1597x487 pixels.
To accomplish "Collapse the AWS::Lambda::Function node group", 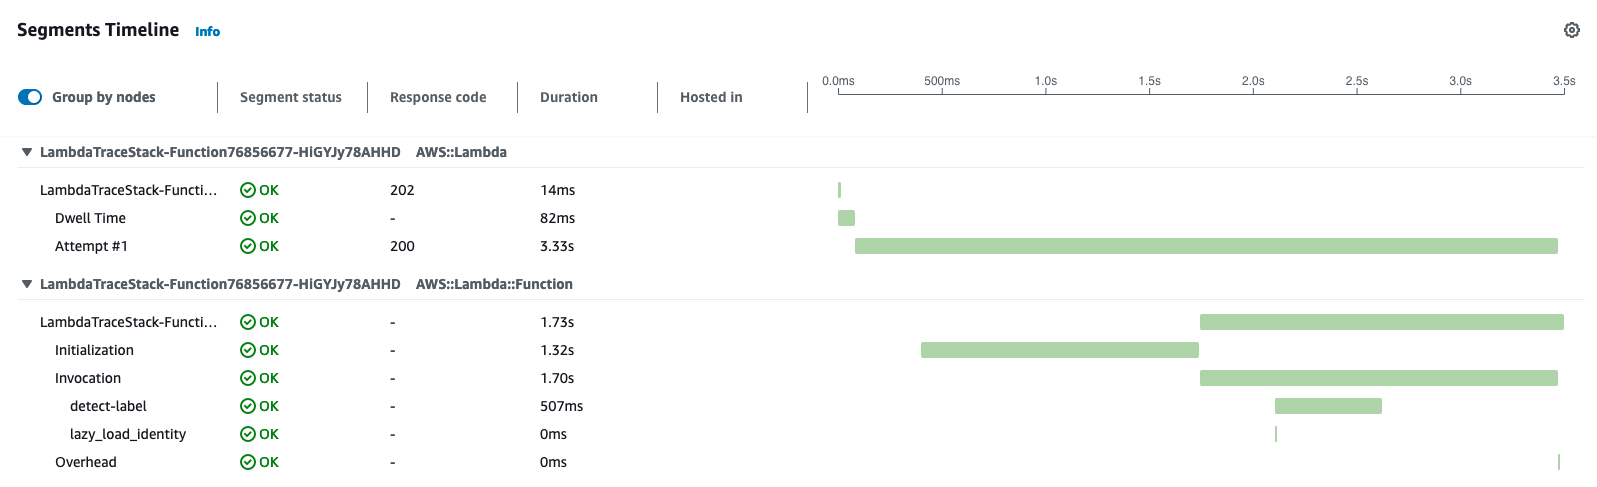I will 27,284.
